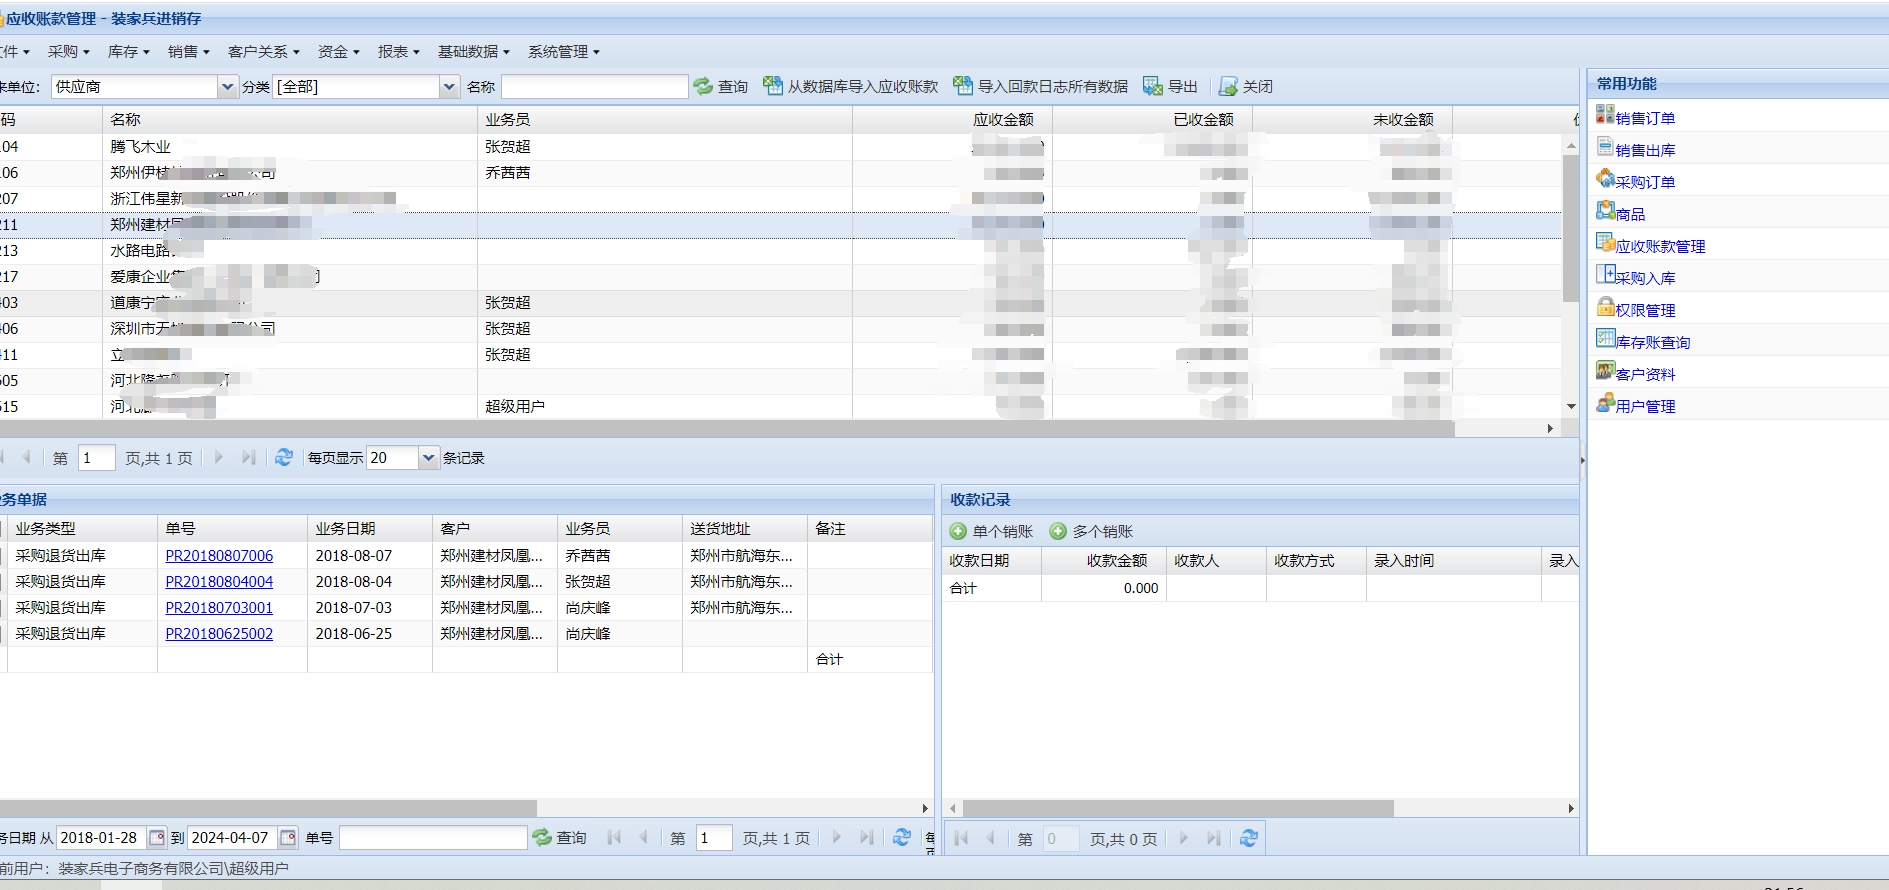Viewport: 1889px width, 890px height.
Task: Go to next page in top grid
Action: click(x=218, y=457)
